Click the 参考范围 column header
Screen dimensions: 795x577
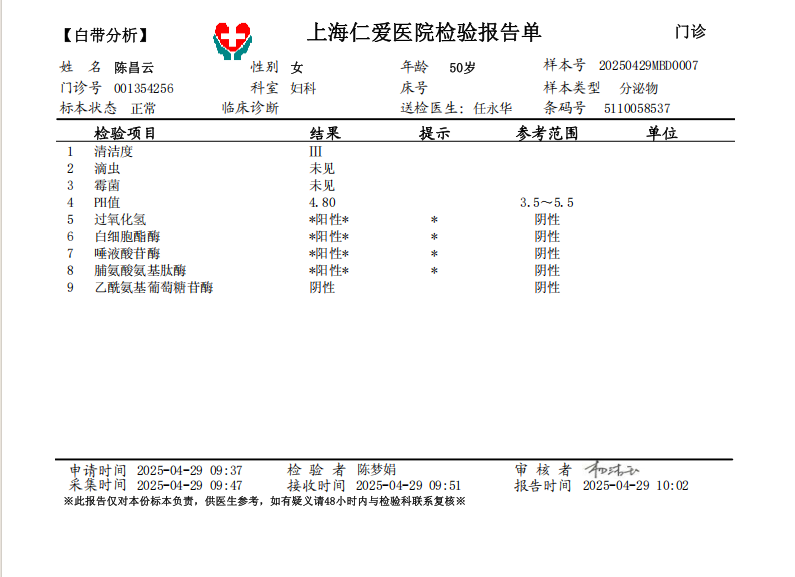[x=547, y=133]
